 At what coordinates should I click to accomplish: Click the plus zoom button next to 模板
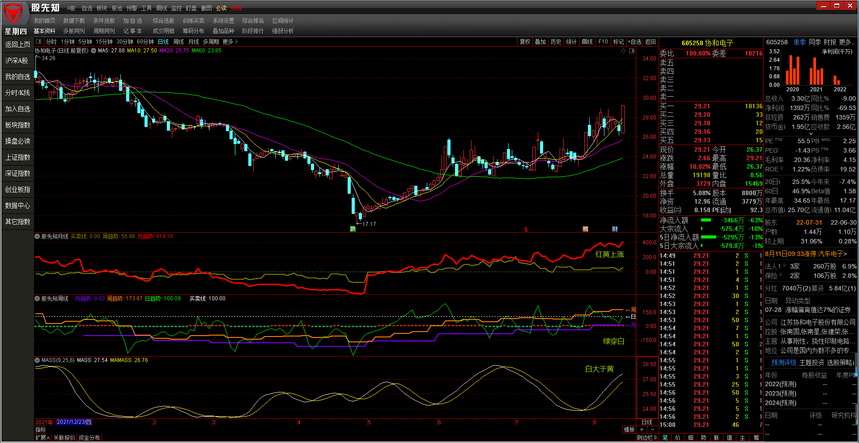[x=640, y=429]
